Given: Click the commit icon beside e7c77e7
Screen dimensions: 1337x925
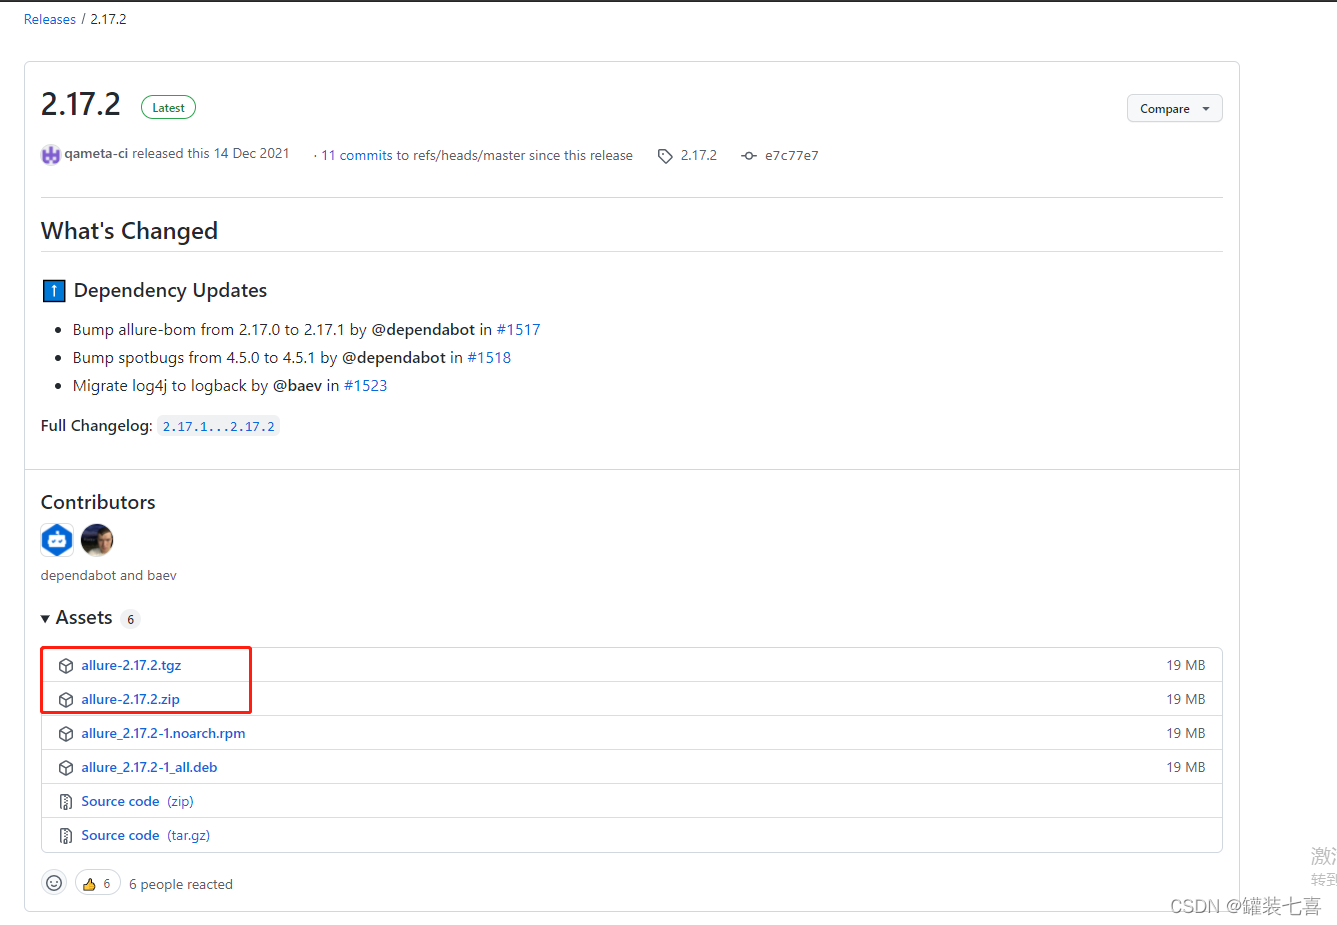Looking at the screenshot, I should 749,156.
